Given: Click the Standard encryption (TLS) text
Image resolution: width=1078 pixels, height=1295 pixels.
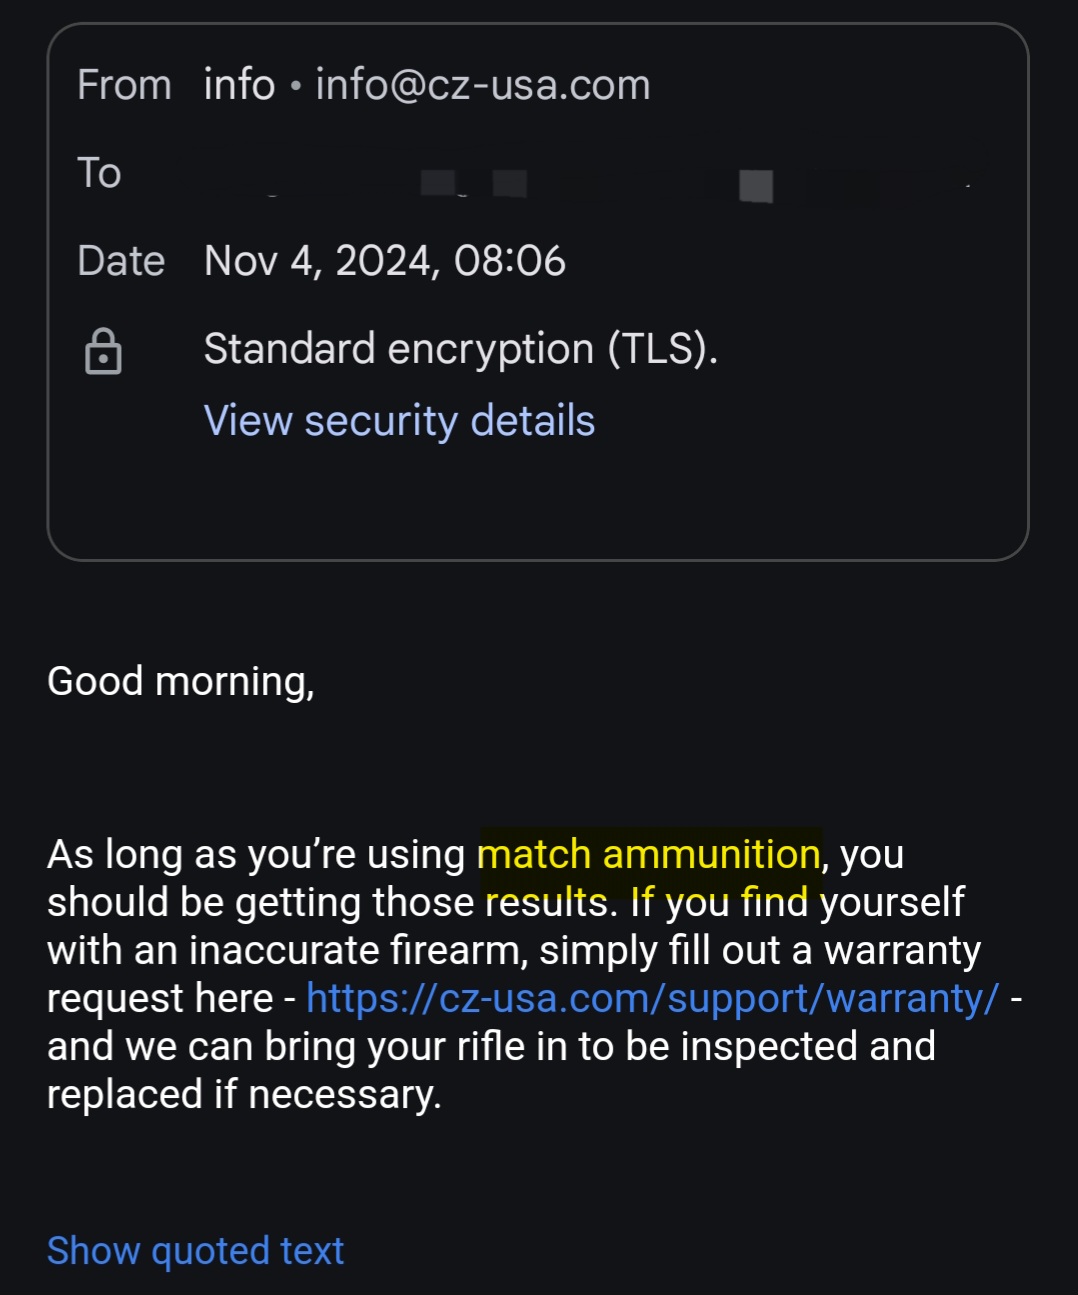Looking at the screenshot, I should tap(460, 349).
